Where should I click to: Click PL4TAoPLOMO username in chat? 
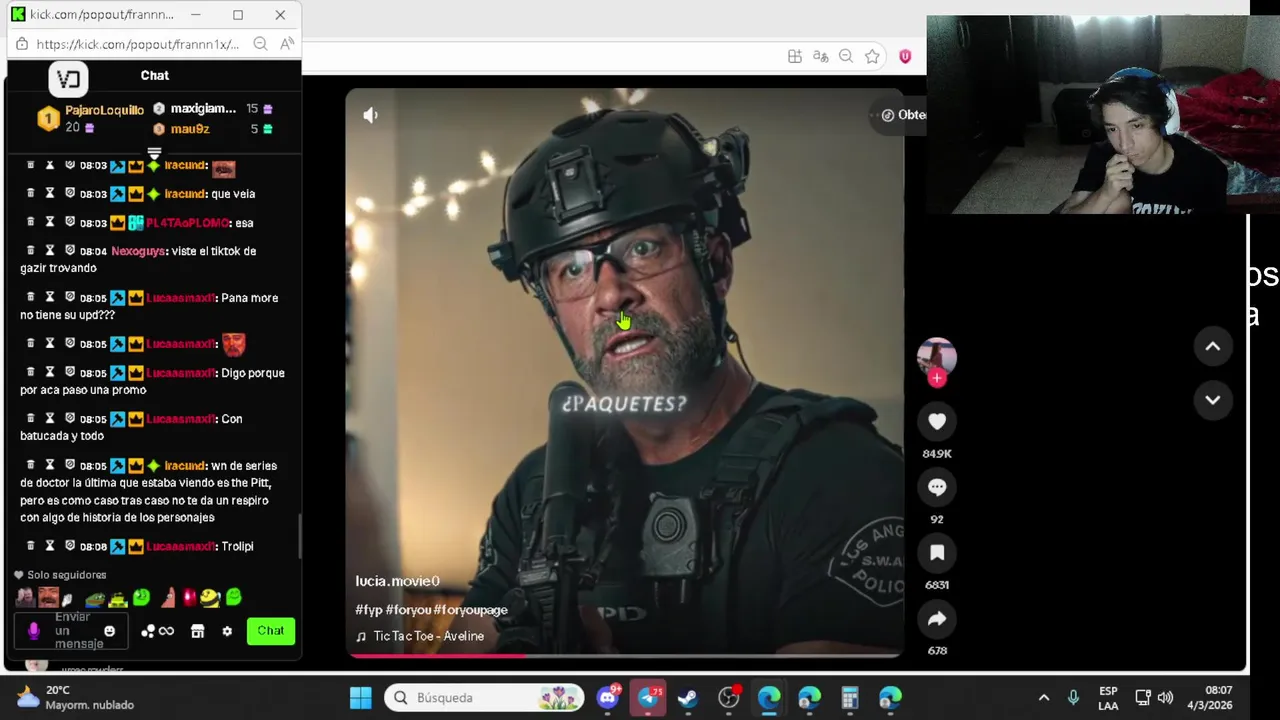188,223
